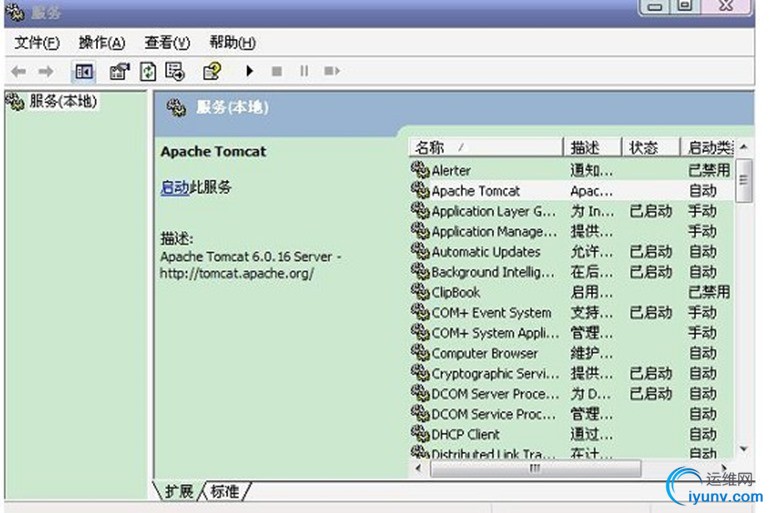Switch to the 扩展 tab
The width and height of the screenshot is (769, 513).
(179, 491)
